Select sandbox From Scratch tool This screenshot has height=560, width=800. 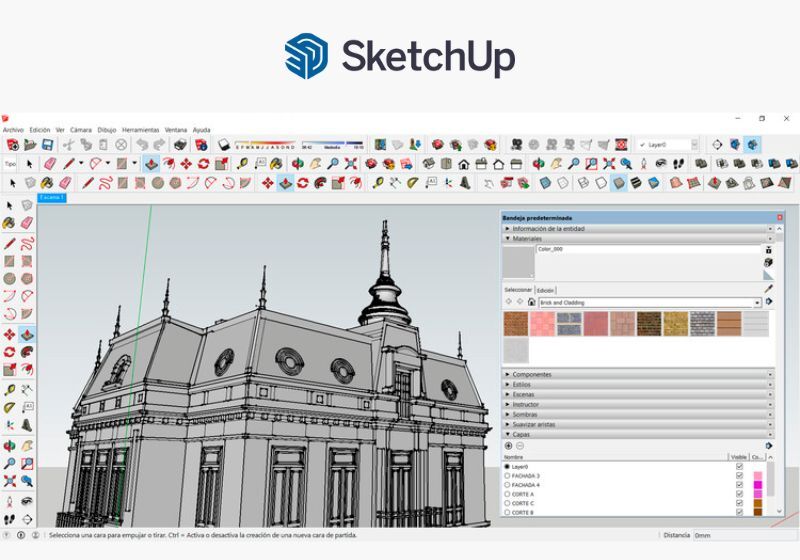click(x=693, y=183)
